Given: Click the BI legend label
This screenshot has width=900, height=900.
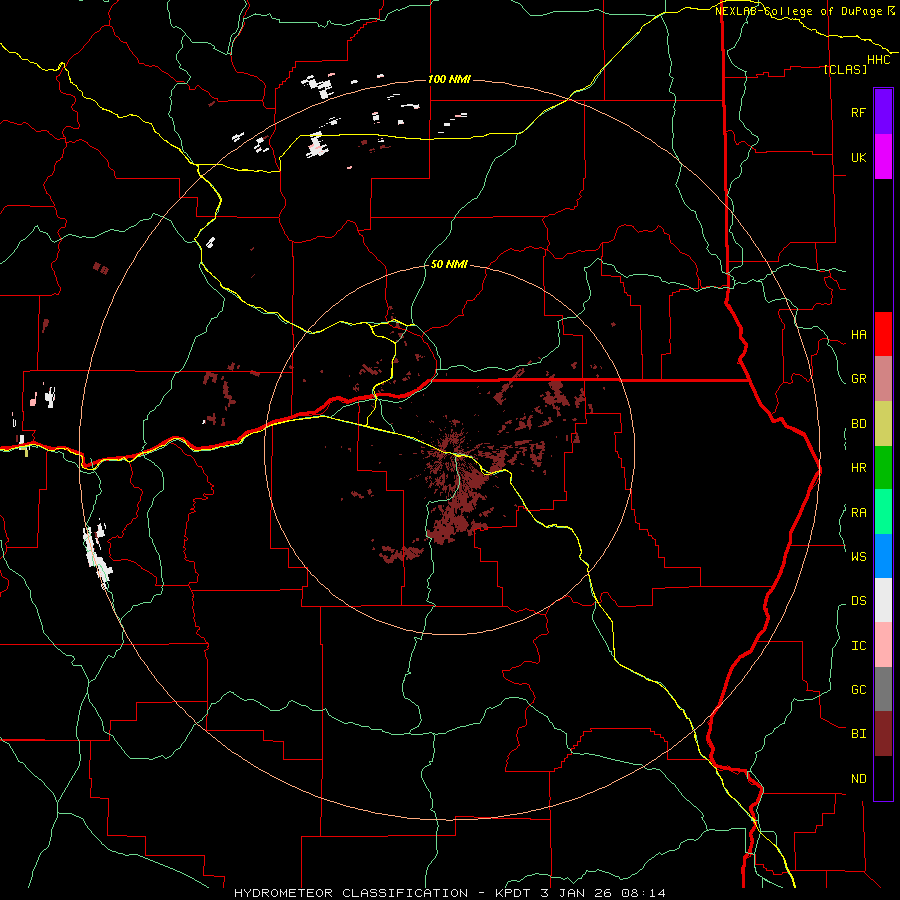Looking at the screenshot, I should tap(858, 734).
